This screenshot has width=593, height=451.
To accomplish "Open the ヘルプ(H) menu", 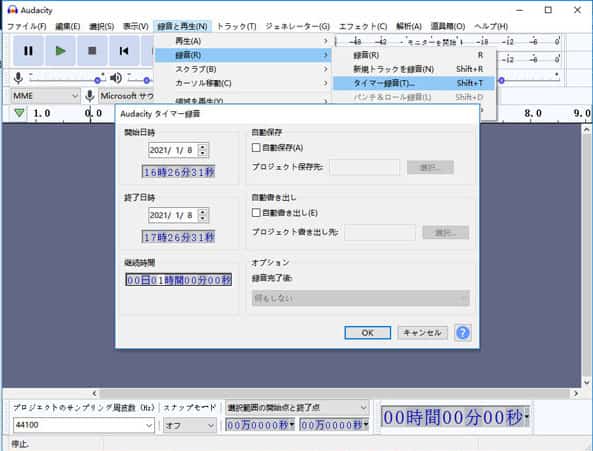I will tap(491, 26).
